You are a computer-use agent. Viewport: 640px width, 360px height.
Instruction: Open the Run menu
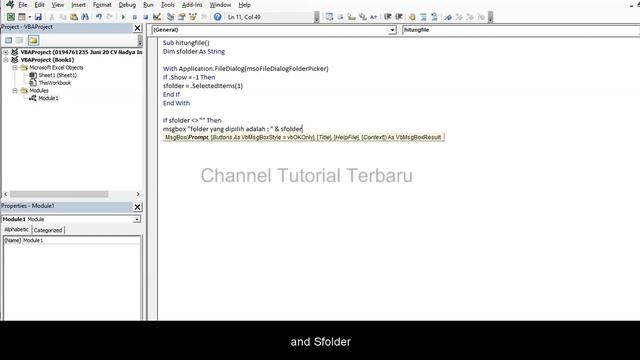[x=148, y=5]
